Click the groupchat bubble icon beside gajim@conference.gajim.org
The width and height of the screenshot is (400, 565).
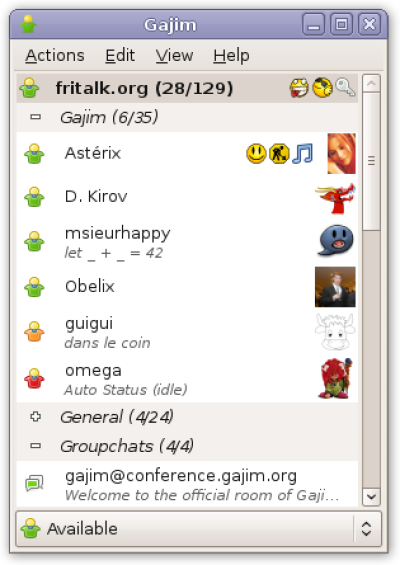tap(34, 483)
